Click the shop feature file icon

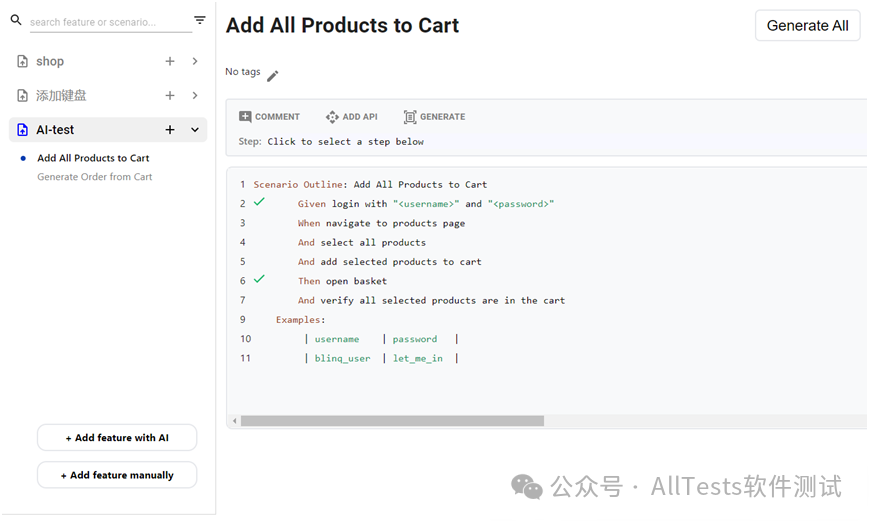22,61
